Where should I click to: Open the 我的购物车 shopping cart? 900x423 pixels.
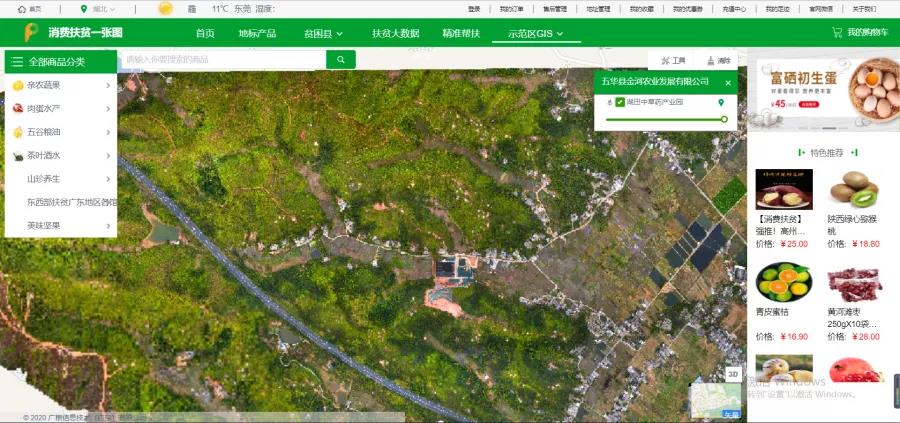(863, 33)
